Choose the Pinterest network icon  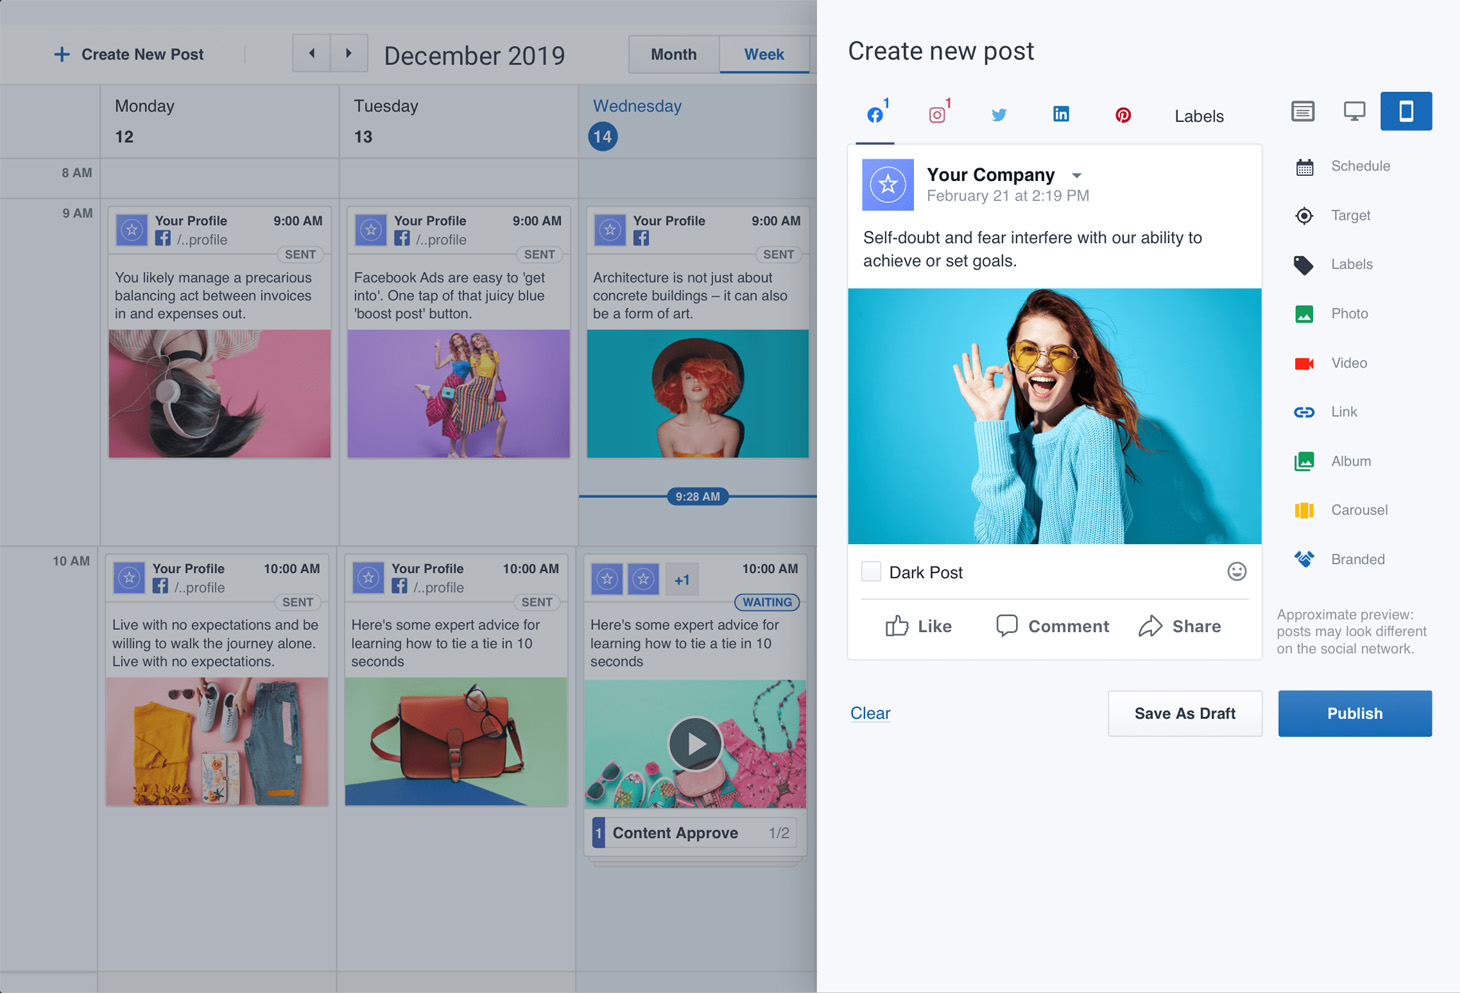coord(1123,115)
